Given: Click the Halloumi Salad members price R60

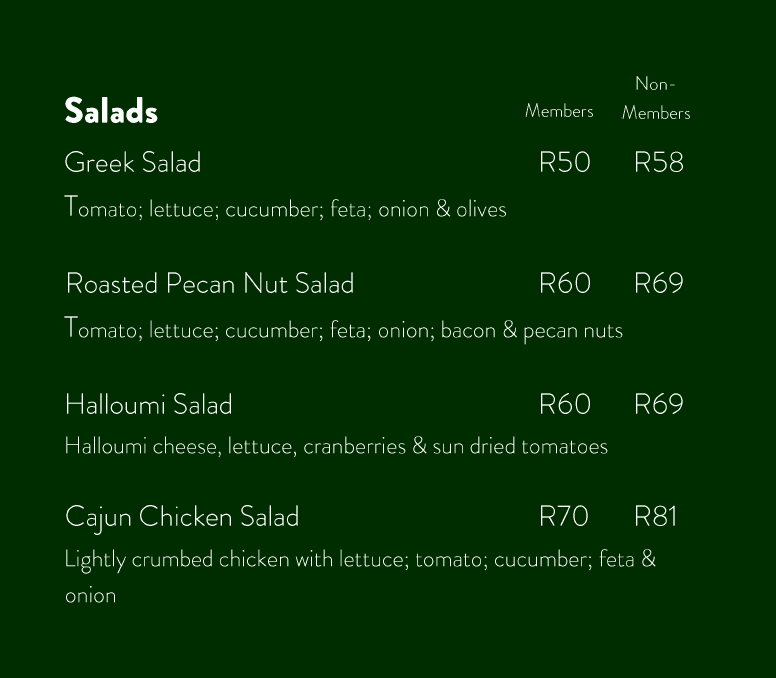Looking at the screenshot, I should click(564, 405).
